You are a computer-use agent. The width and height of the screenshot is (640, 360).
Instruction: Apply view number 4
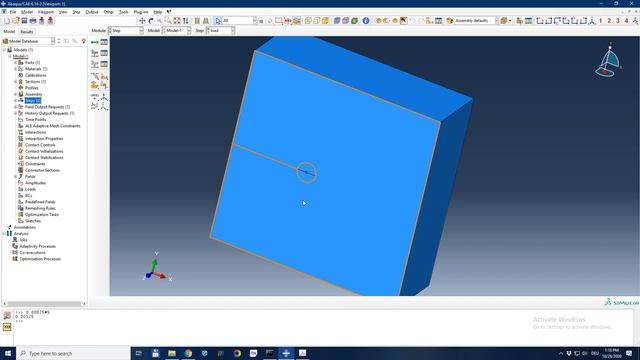click(626, 20)
